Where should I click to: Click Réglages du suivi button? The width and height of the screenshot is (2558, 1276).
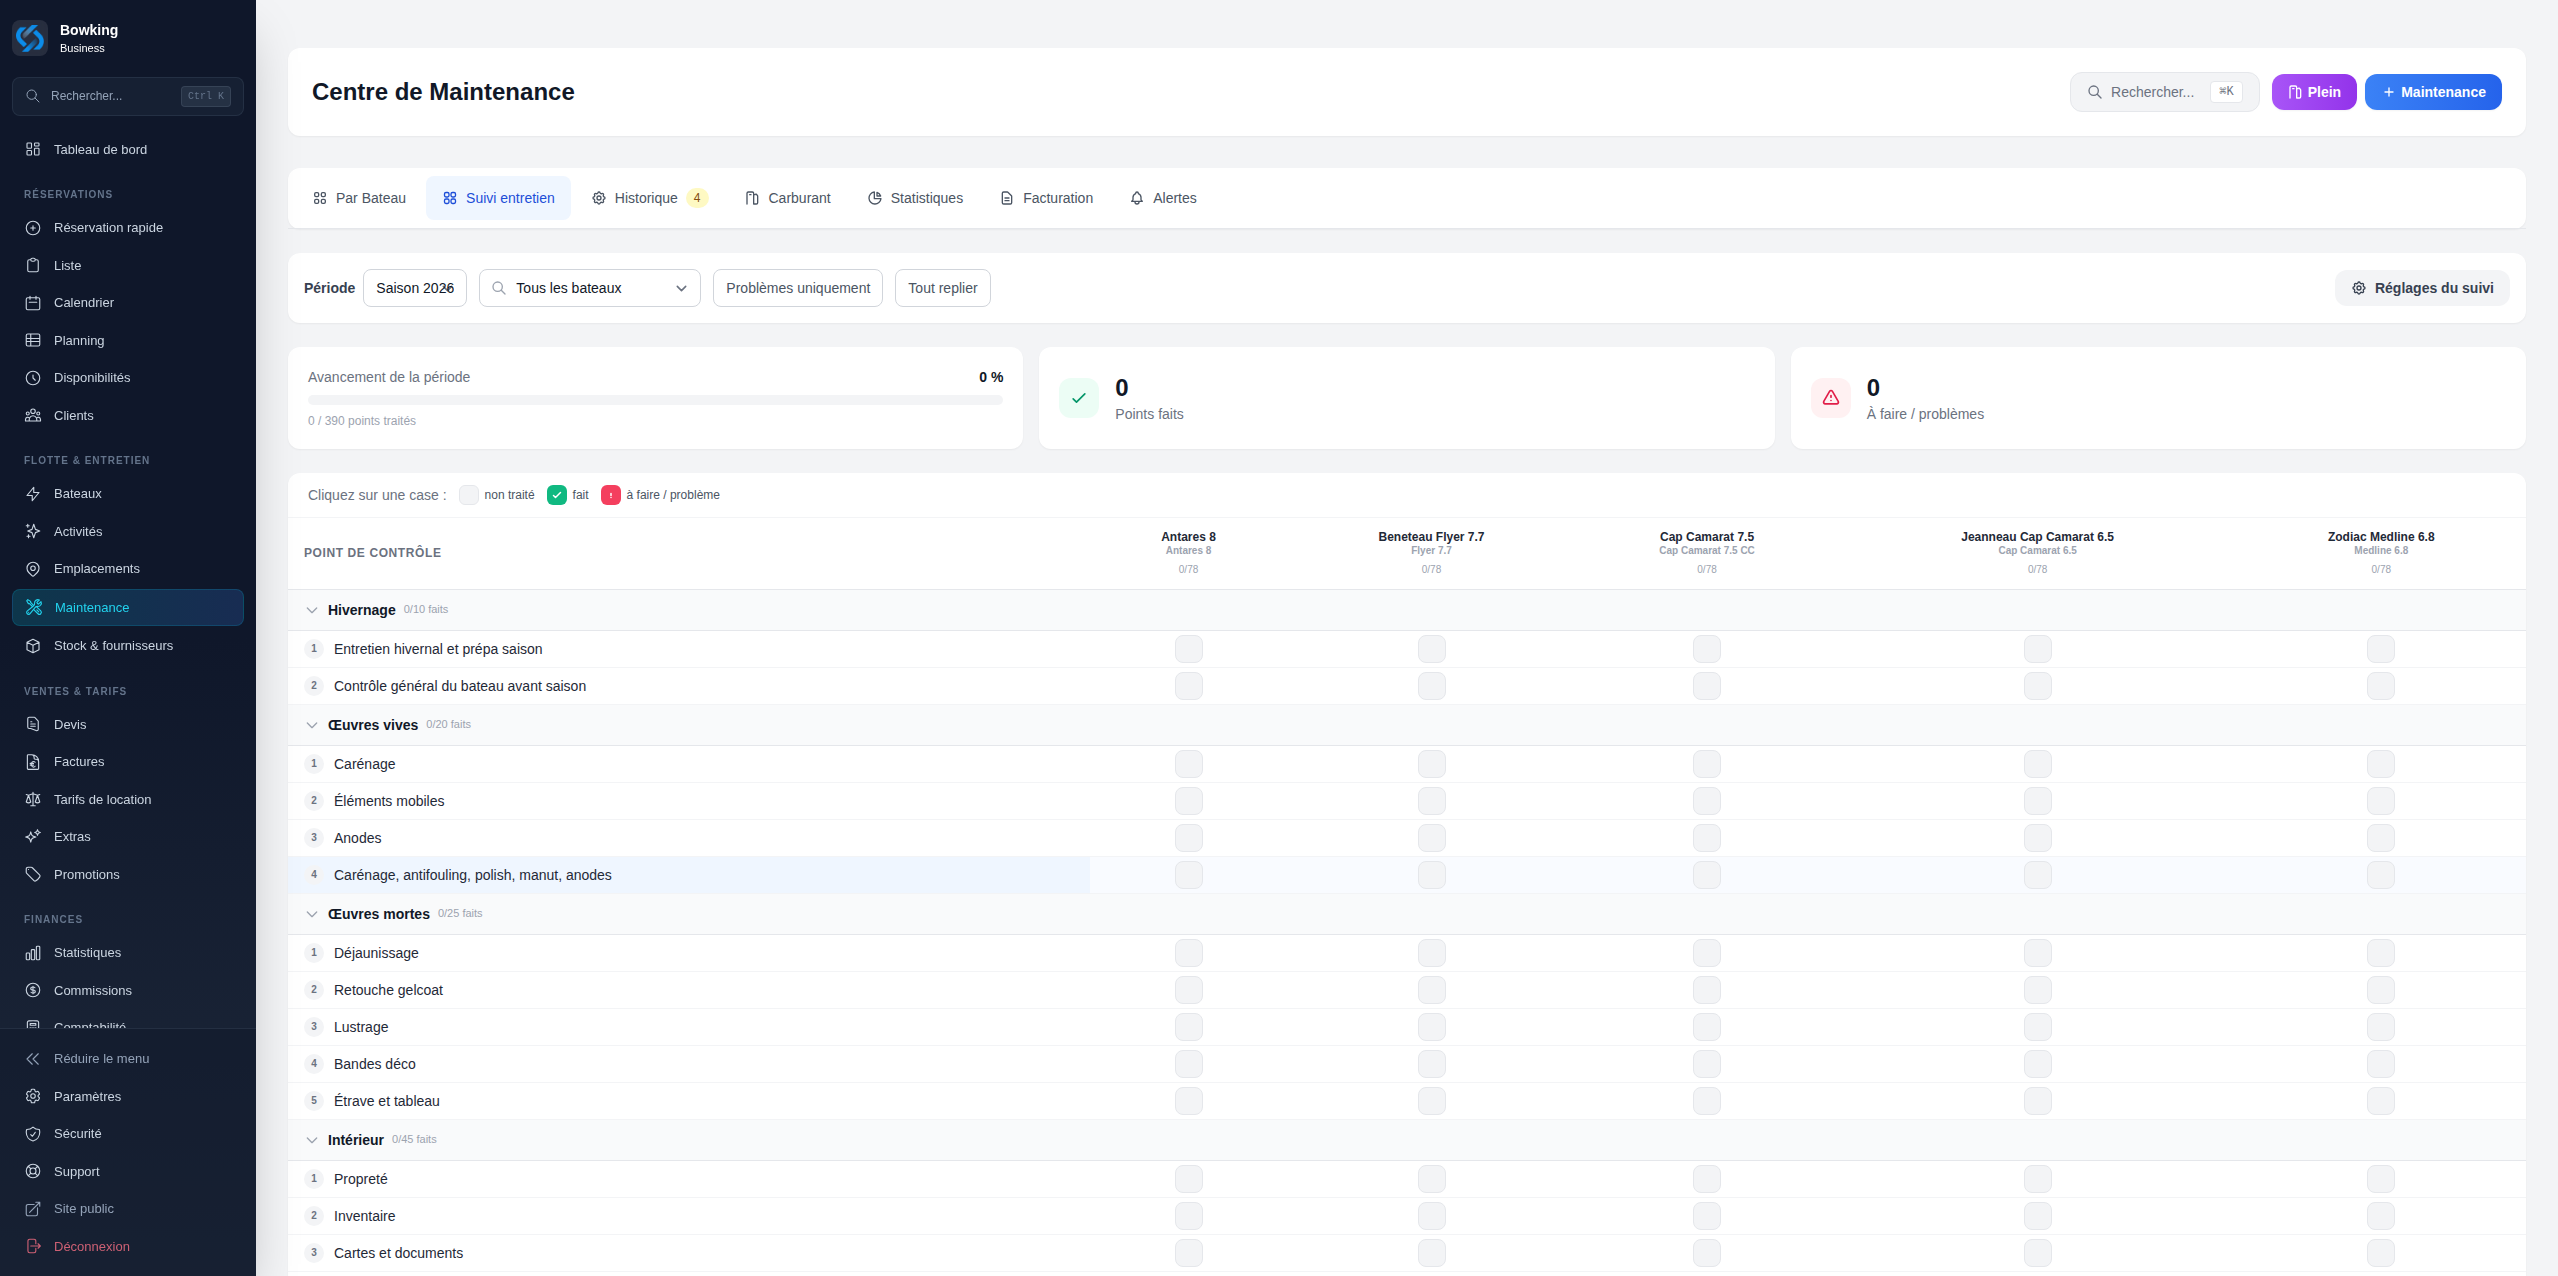click(2422, 288)
